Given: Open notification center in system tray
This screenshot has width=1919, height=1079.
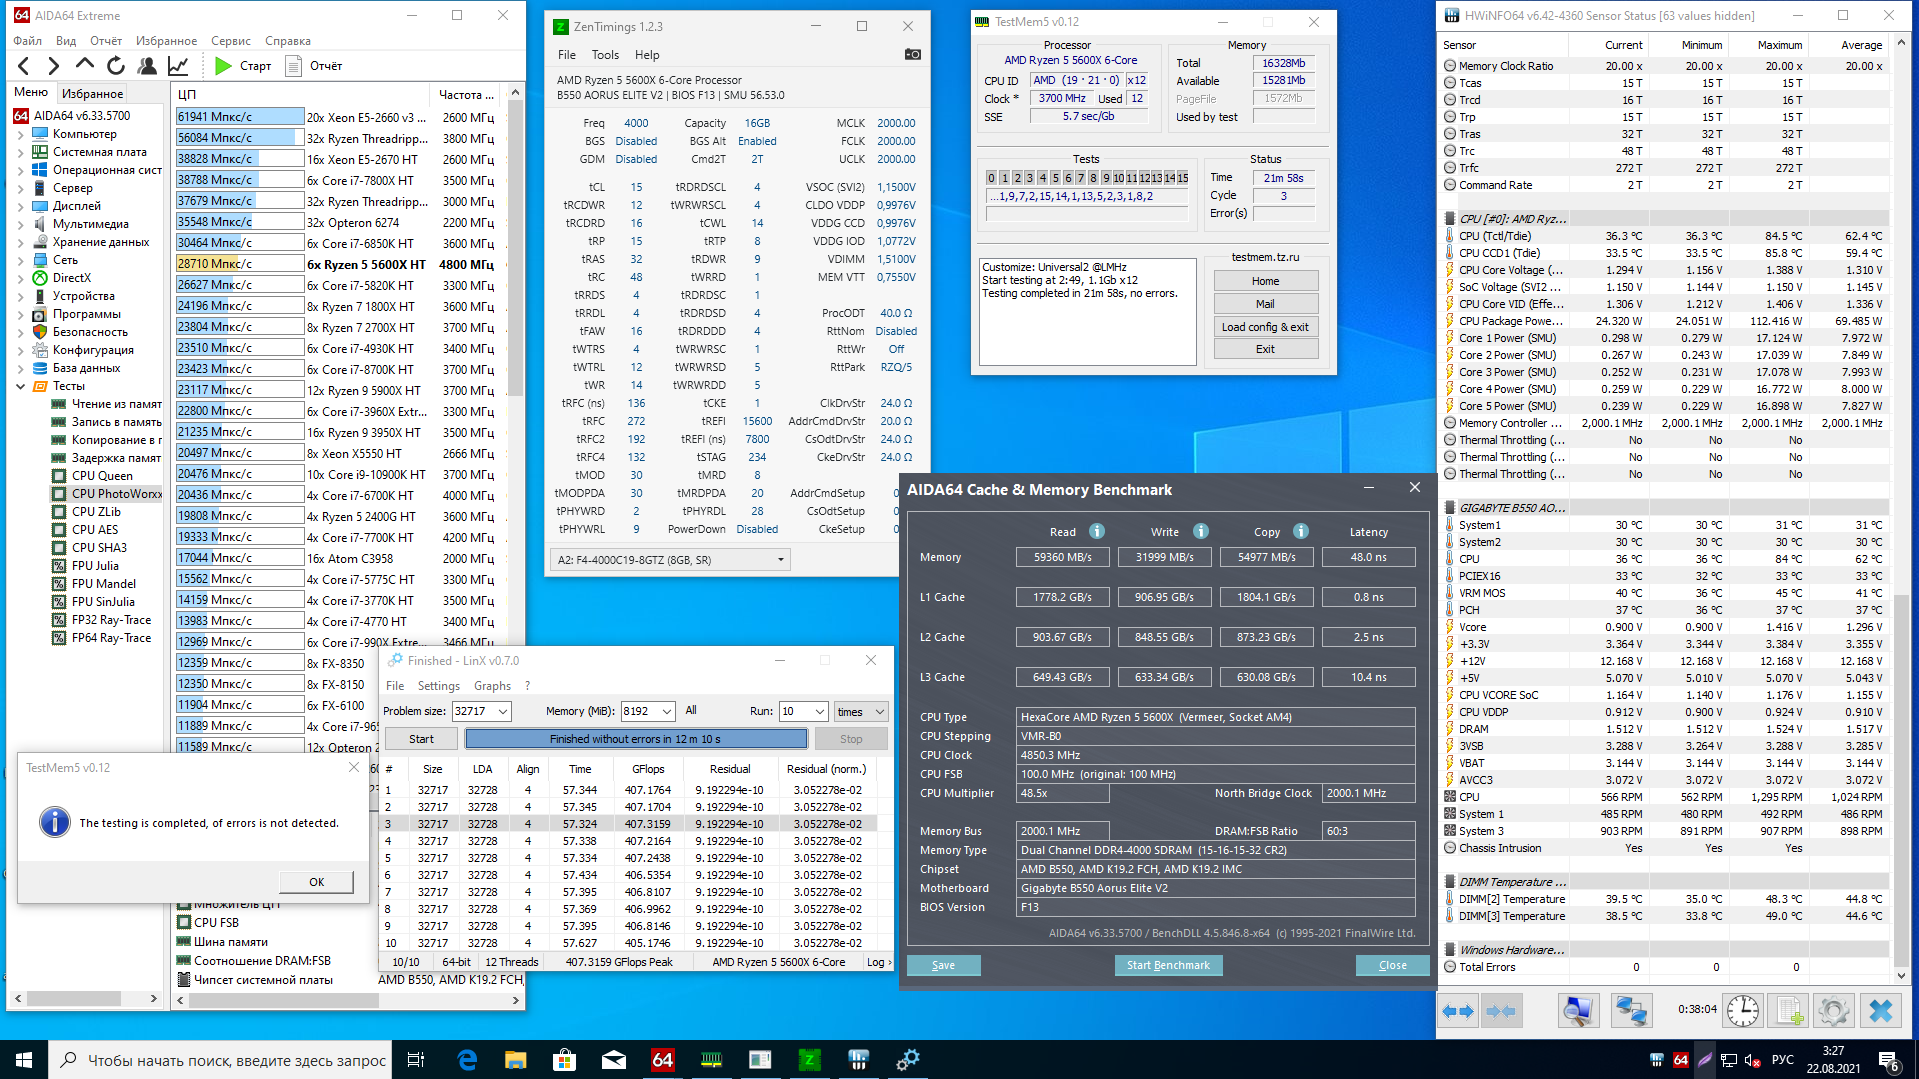Looking at the screenshot, I should (x=1889, y=1060).
